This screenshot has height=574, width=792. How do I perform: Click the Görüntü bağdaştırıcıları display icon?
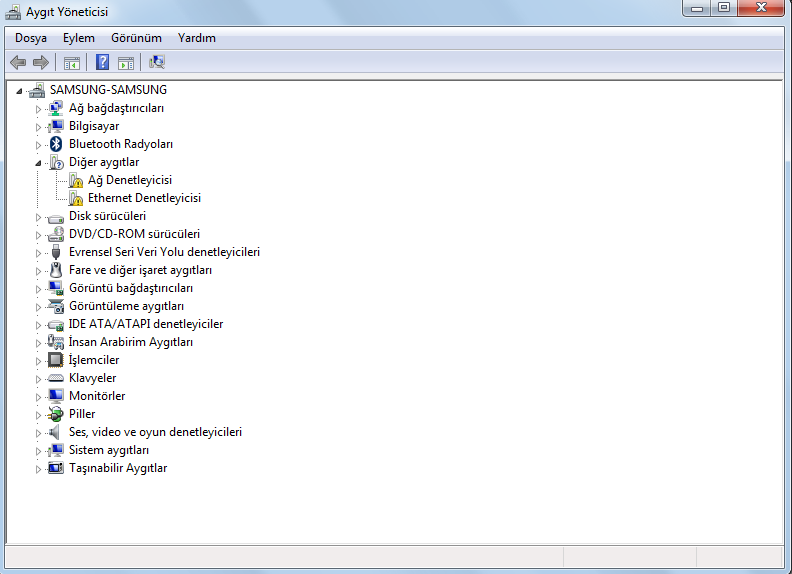(56, 288)
